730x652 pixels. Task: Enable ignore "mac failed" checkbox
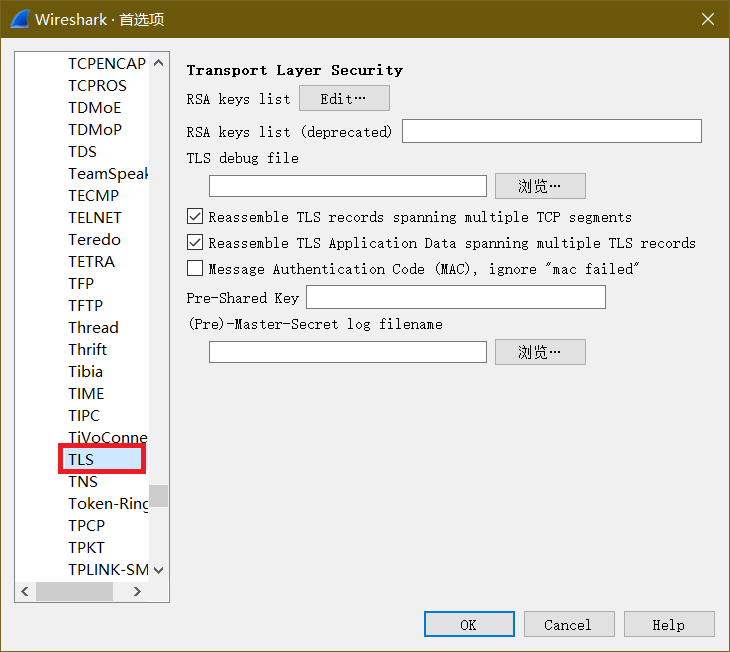tap(195, 269)
